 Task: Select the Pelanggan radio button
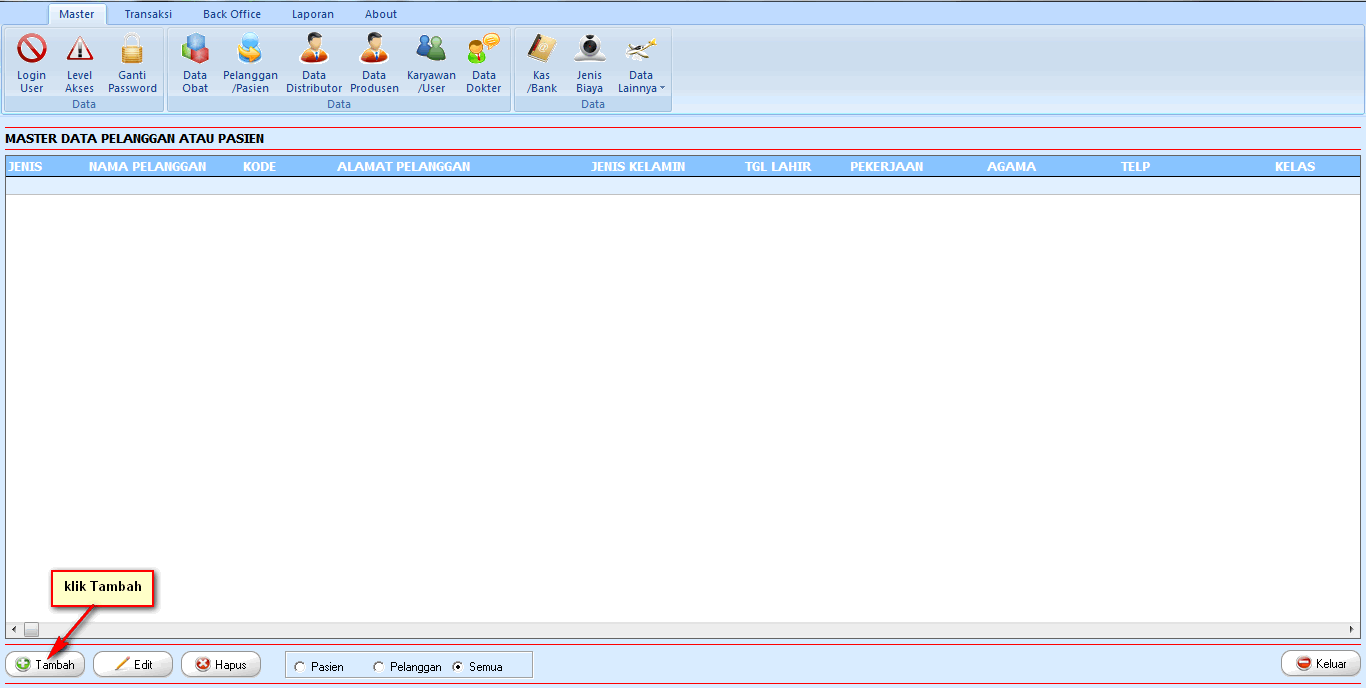tap(379, 667)
